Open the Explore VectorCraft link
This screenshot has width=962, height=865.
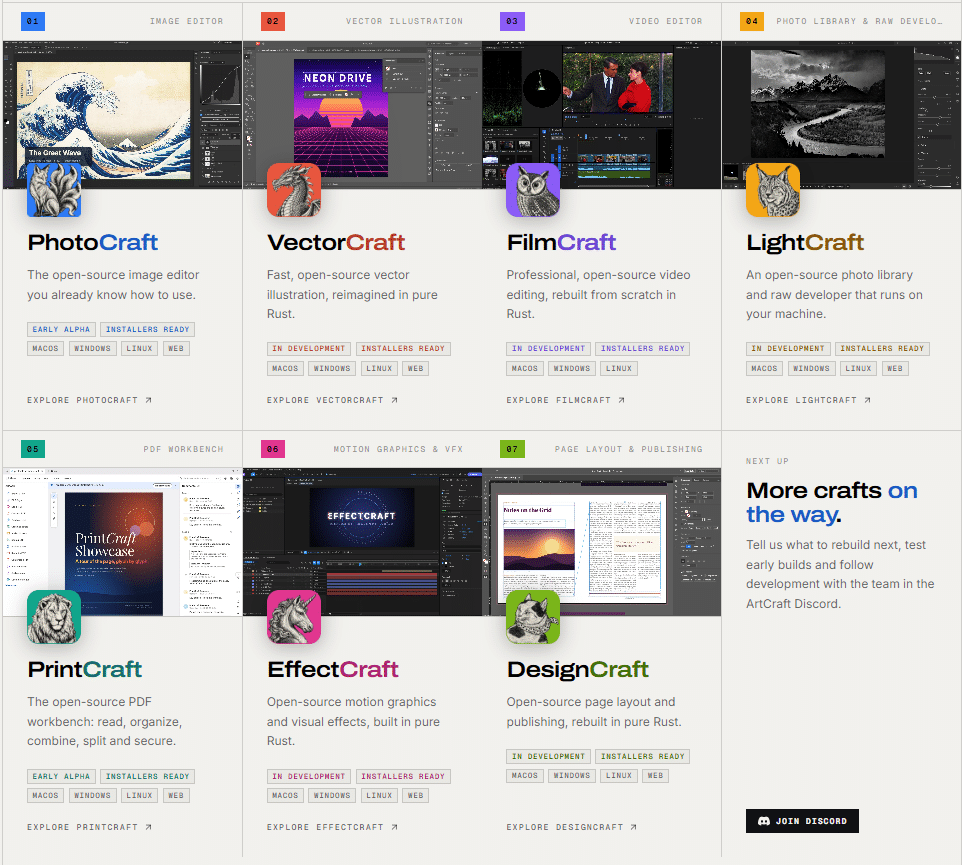tap(333, 400)
